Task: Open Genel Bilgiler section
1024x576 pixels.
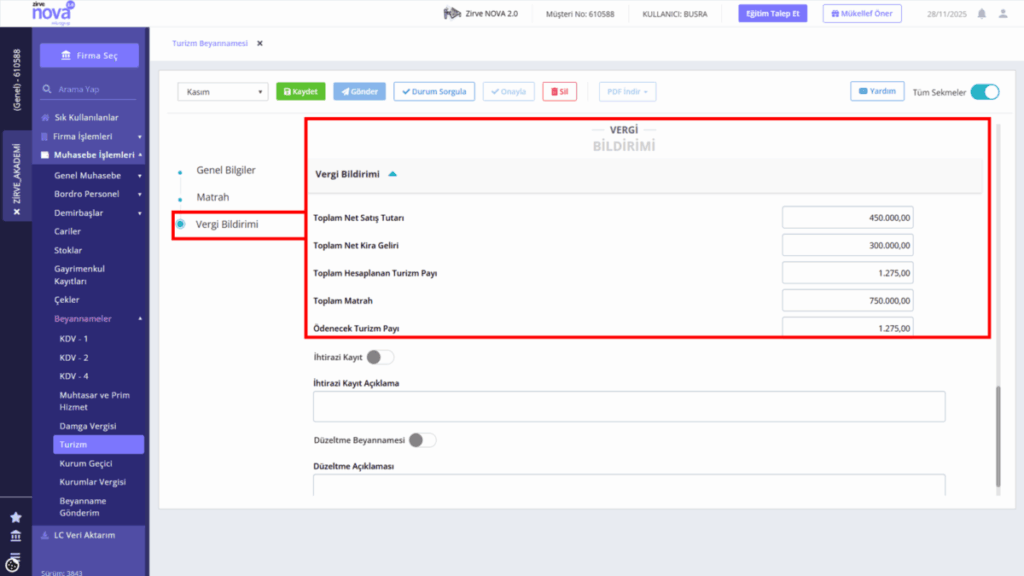Action: coord(226,170)
